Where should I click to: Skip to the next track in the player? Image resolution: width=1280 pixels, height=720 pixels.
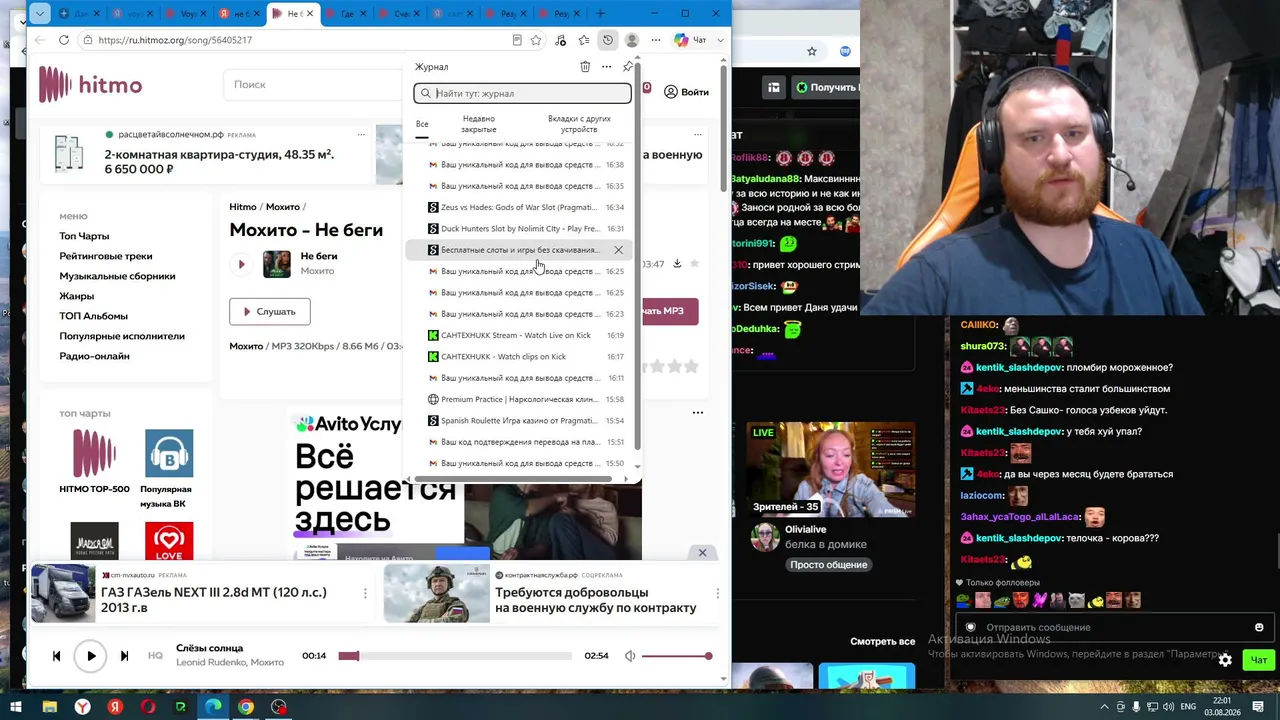pyautogui.click(x=124, y=656)
